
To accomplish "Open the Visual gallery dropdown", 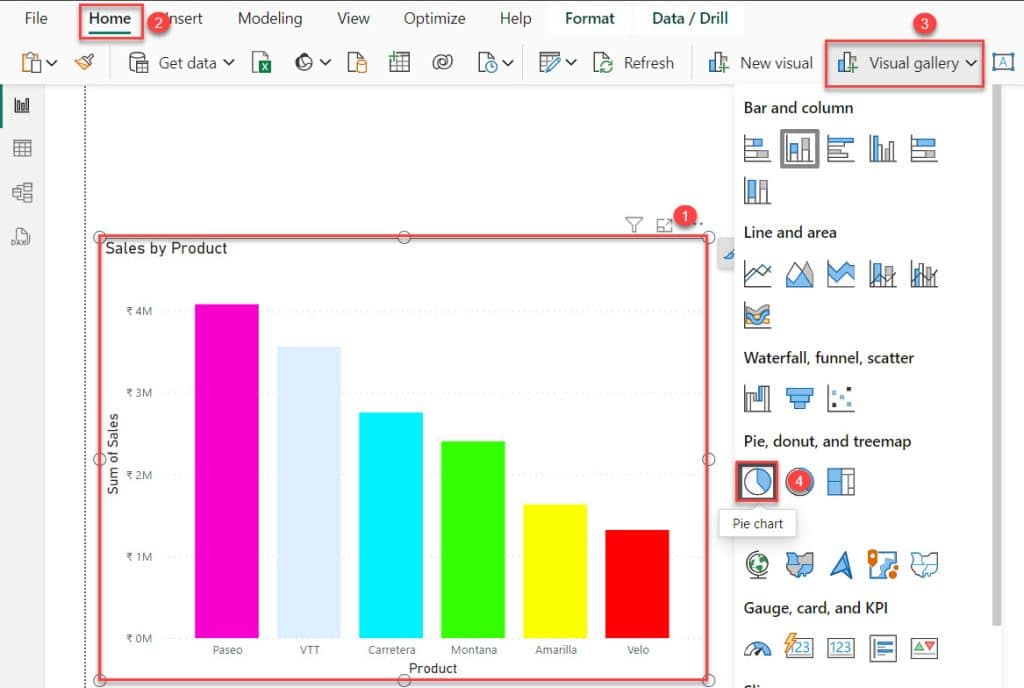I will pyautogui.click(x=904, y=63).
